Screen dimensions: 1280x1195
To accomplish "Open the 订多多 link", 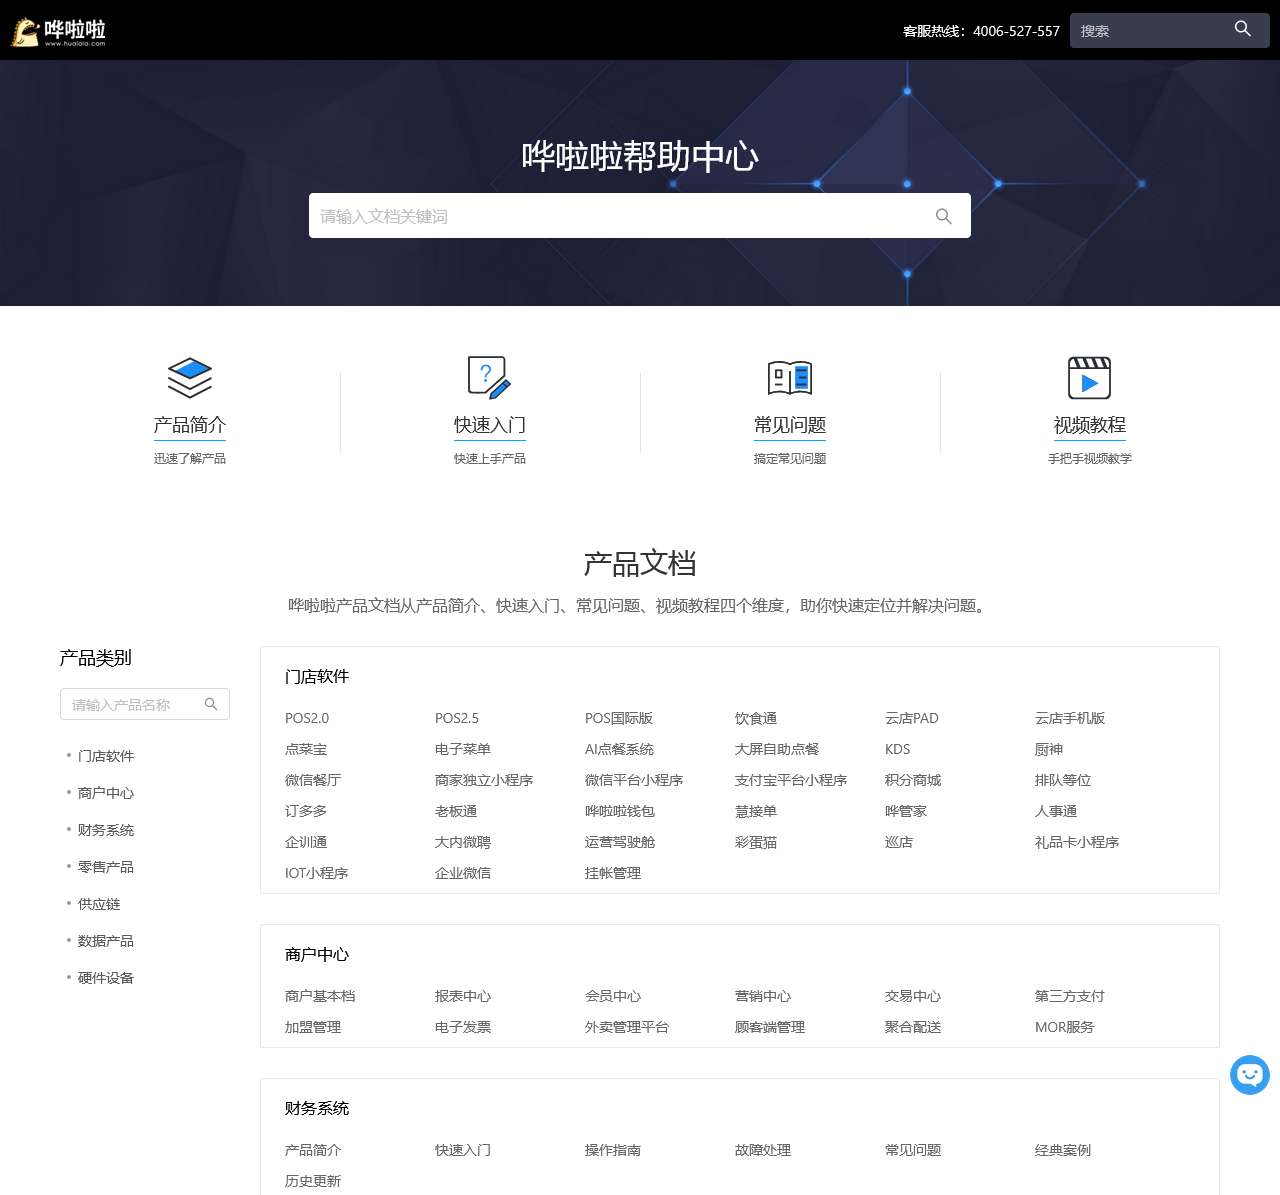I will point(306,811).
